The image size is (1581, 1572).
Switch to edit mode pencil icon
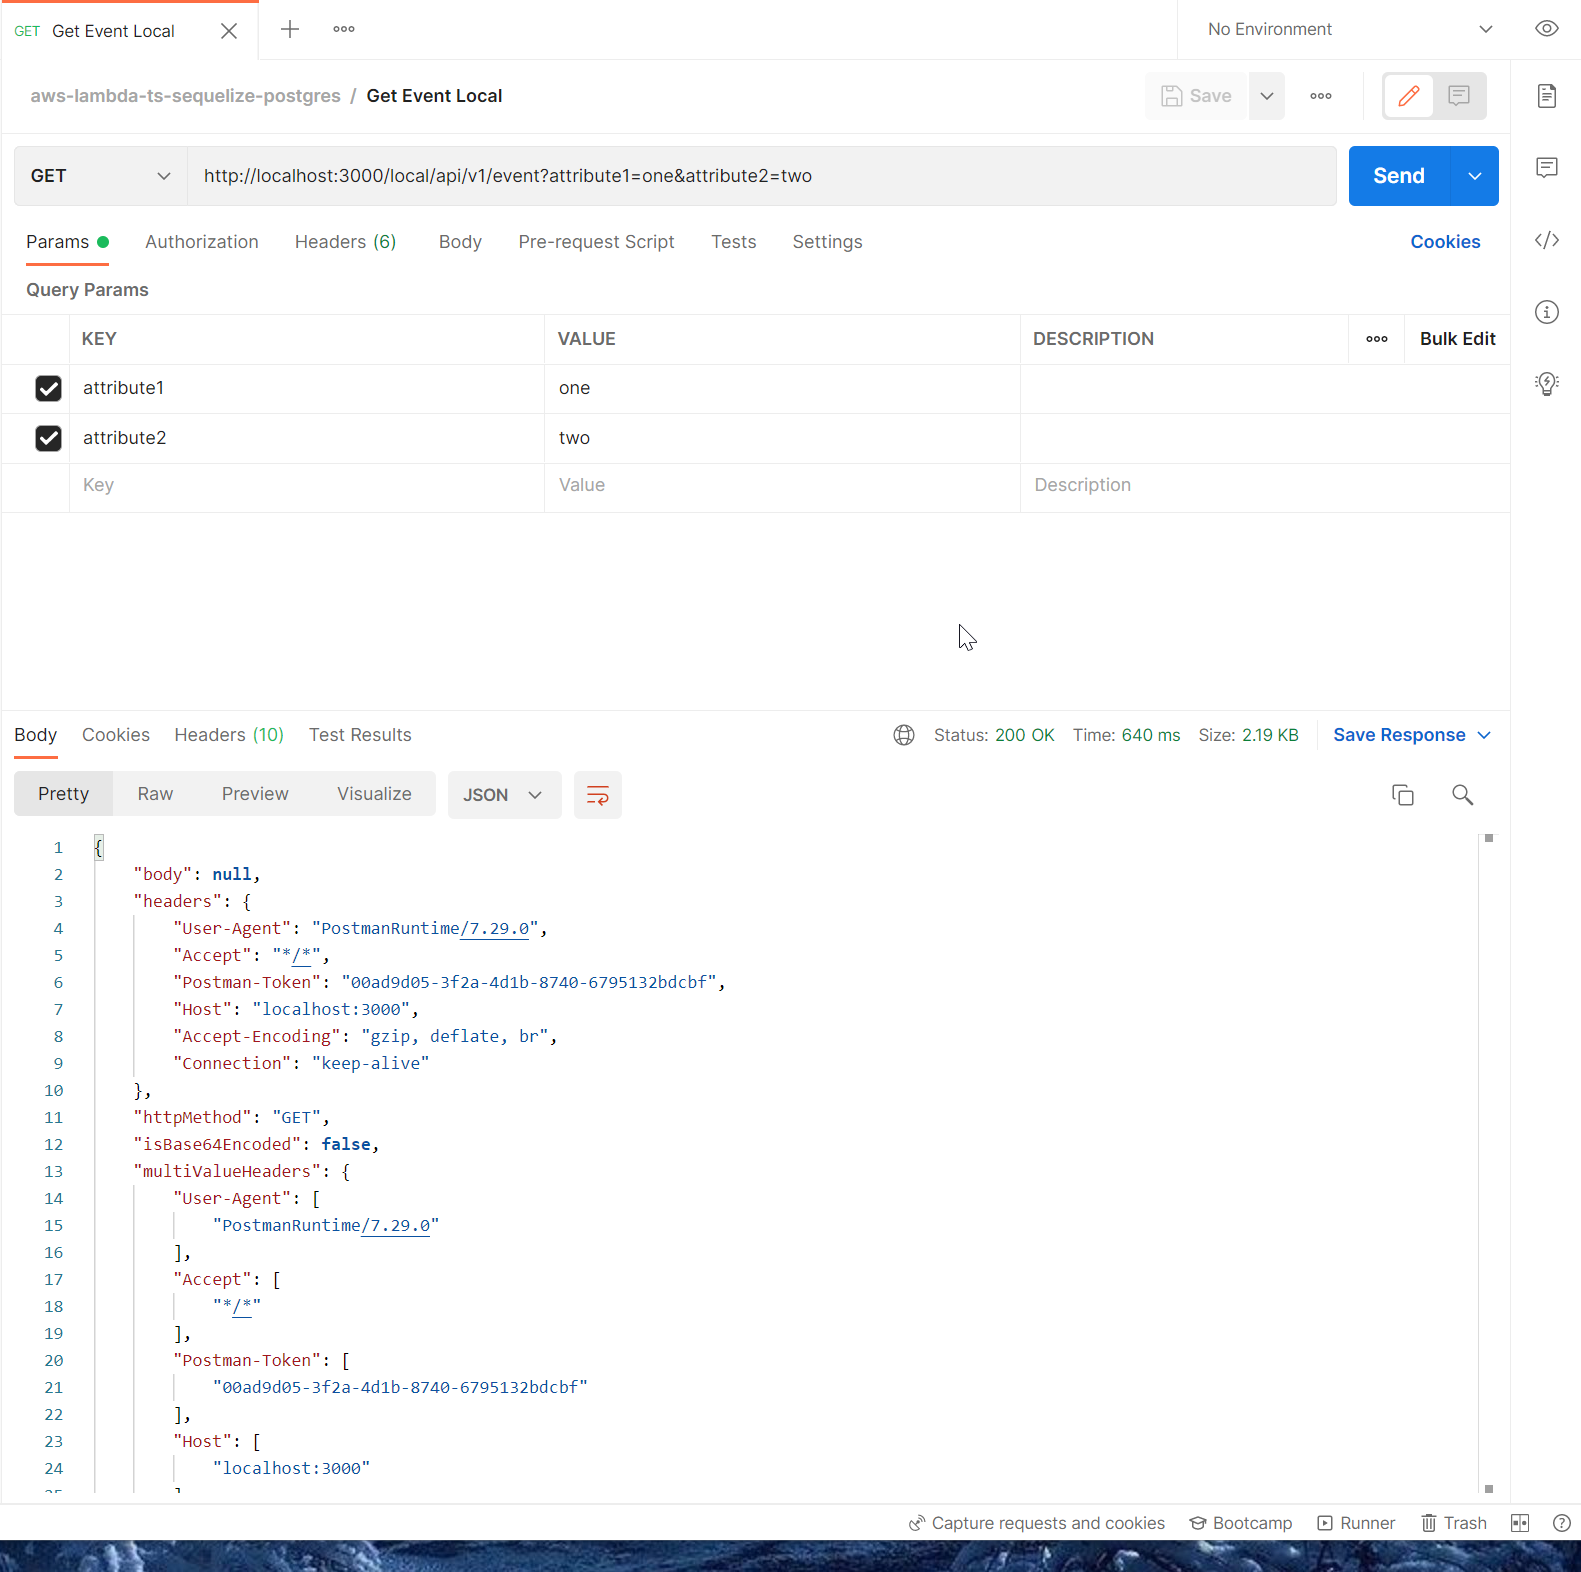click(x=1409, y=96)
